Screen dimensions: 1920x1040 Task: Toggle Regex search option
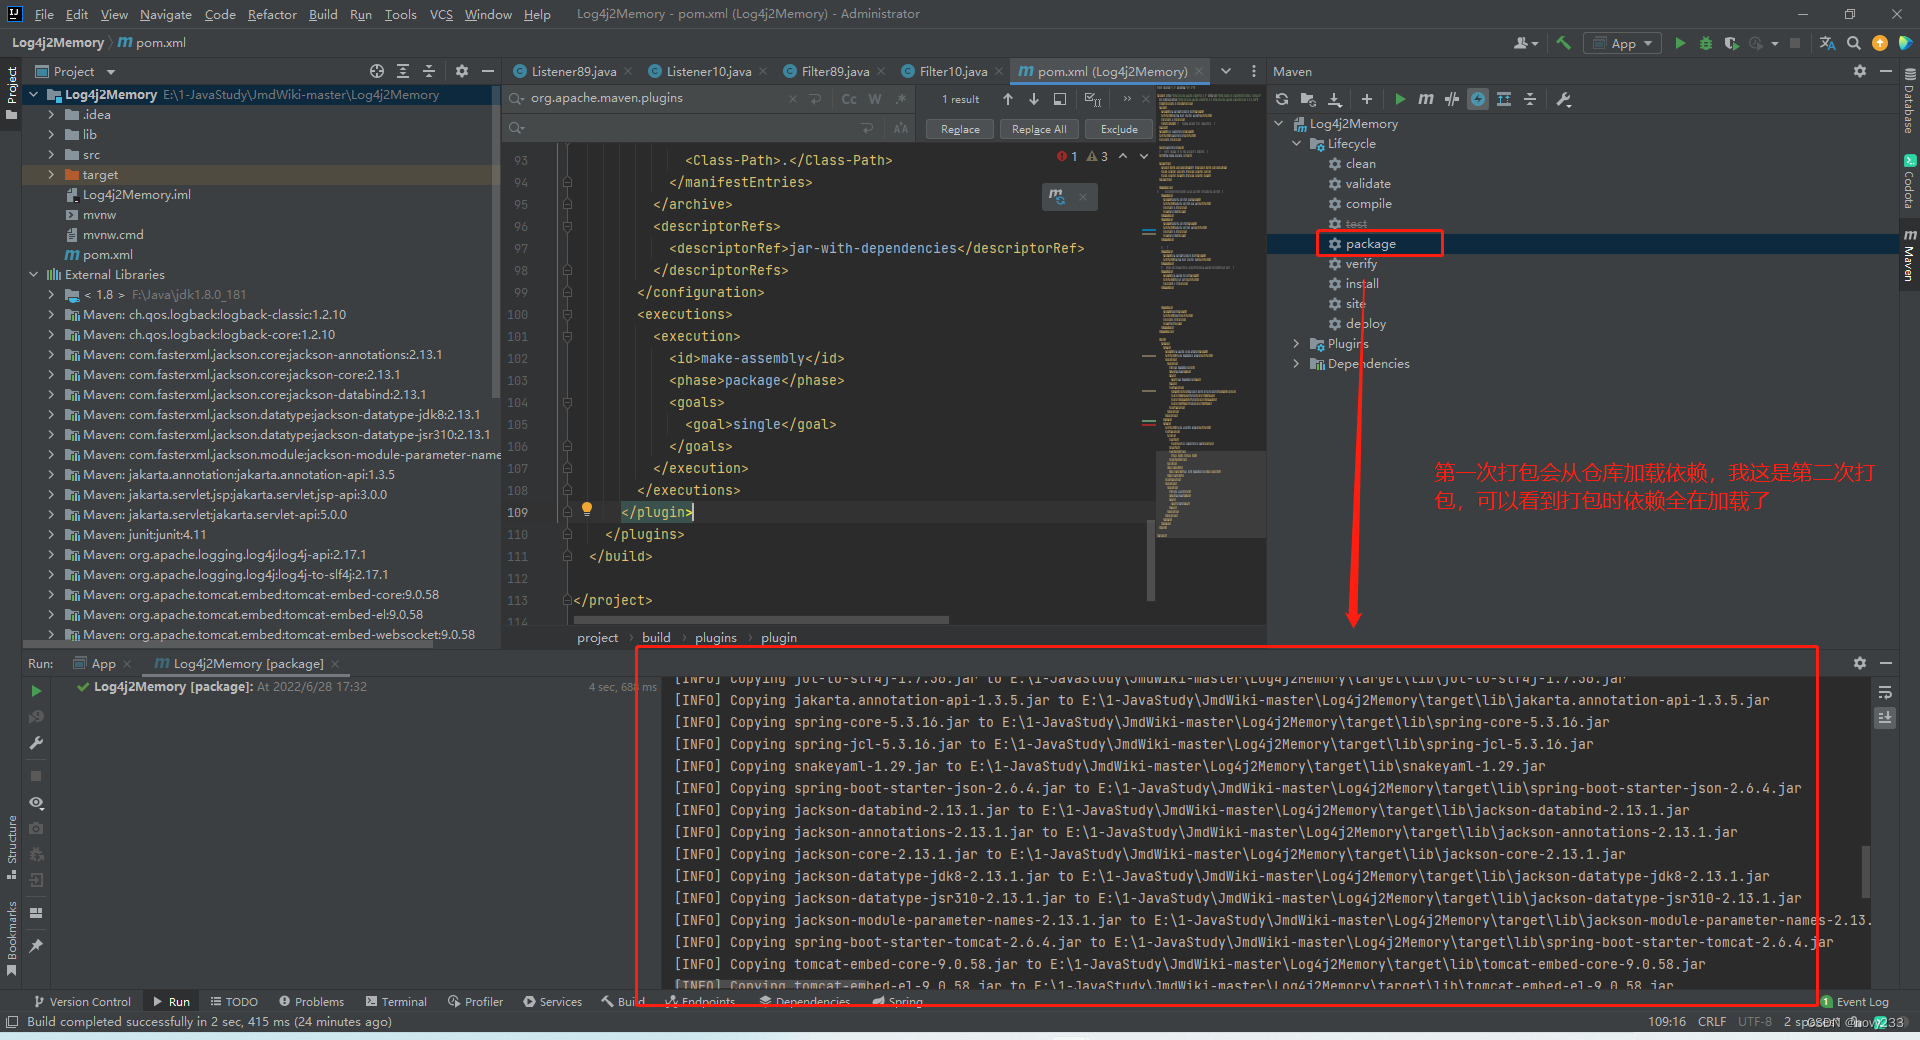pyautogui.click(x=901, y=99)
